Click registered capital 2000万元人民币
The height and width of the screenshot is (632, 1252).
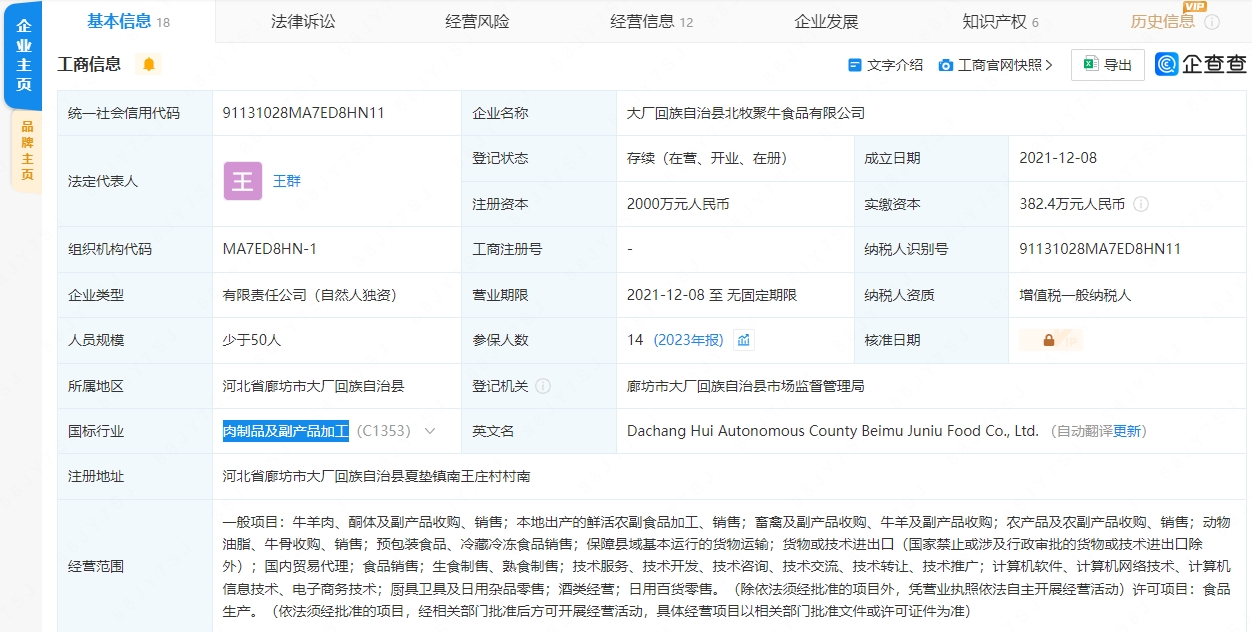tap(678, 204)
